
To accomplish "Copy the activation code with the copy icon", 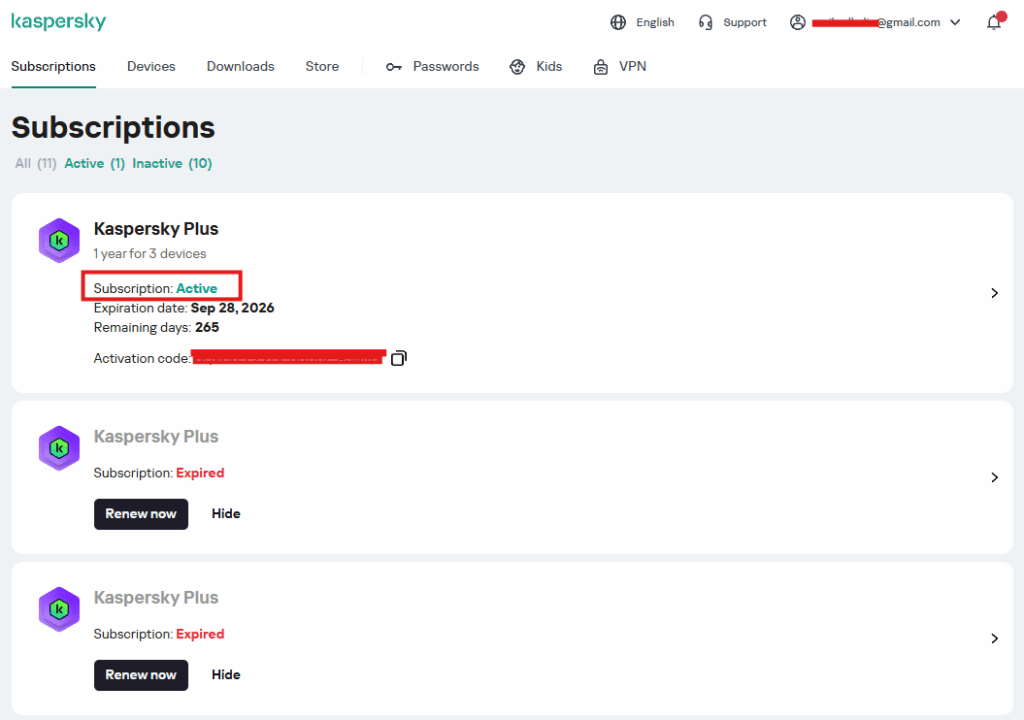I will (x=398, y=358).
